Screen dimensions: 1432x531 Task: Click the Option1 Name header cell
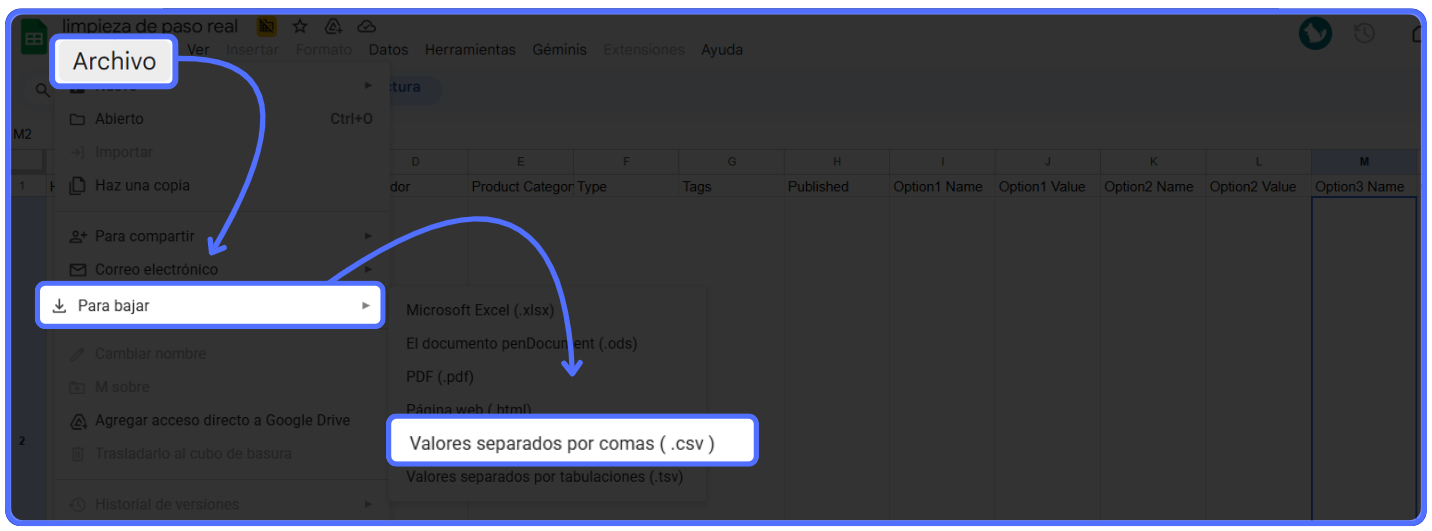coord(940,187)
